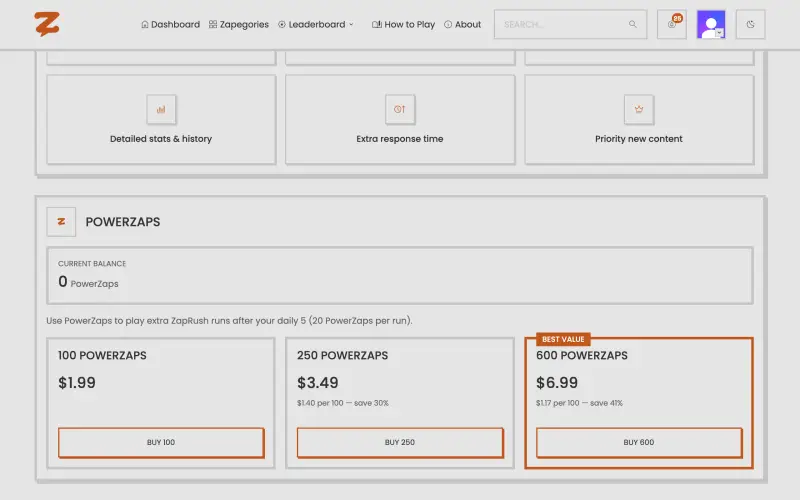Select the Detailed stats & history card
This screenshot has width=800, height=500.
161,119
